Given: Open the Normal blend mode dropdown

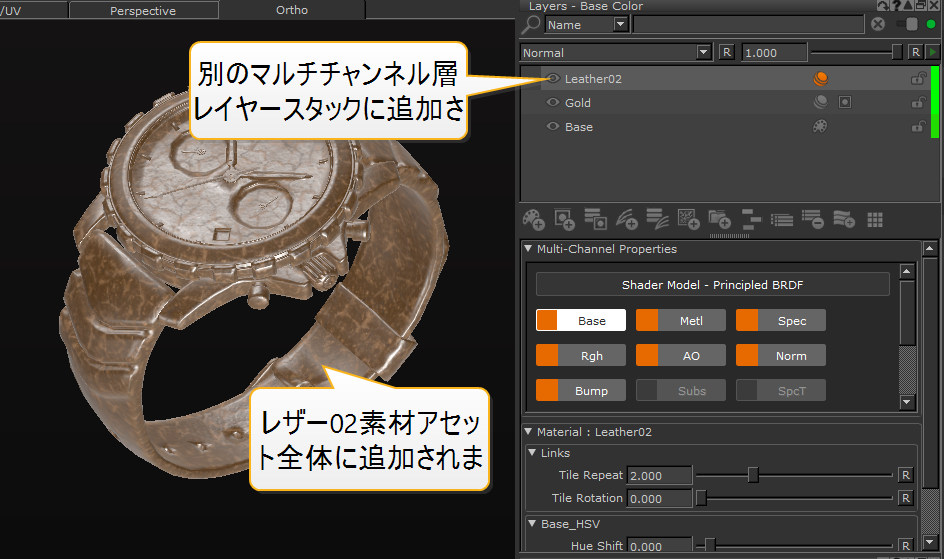Looking at the screenshot, I should (703, 52).
